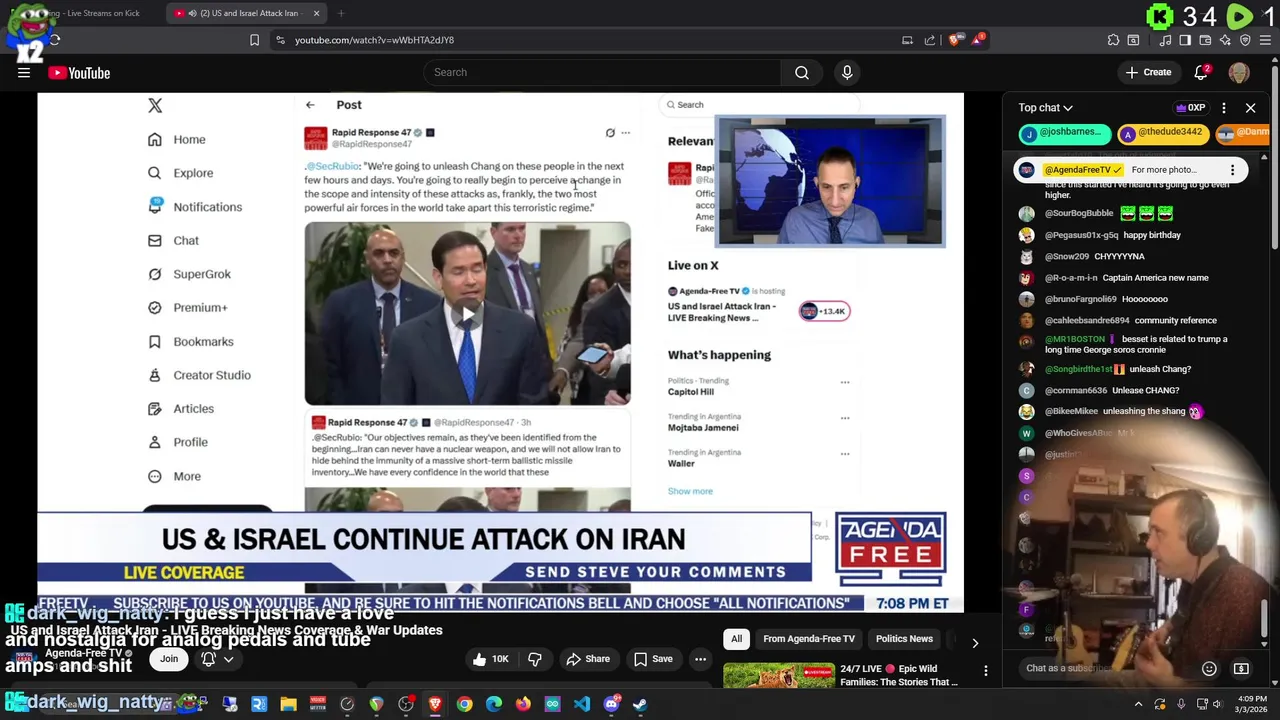The image size is (1280, 720).
Task: Expand the Top chat dropdown
Action: point(1046,108)
